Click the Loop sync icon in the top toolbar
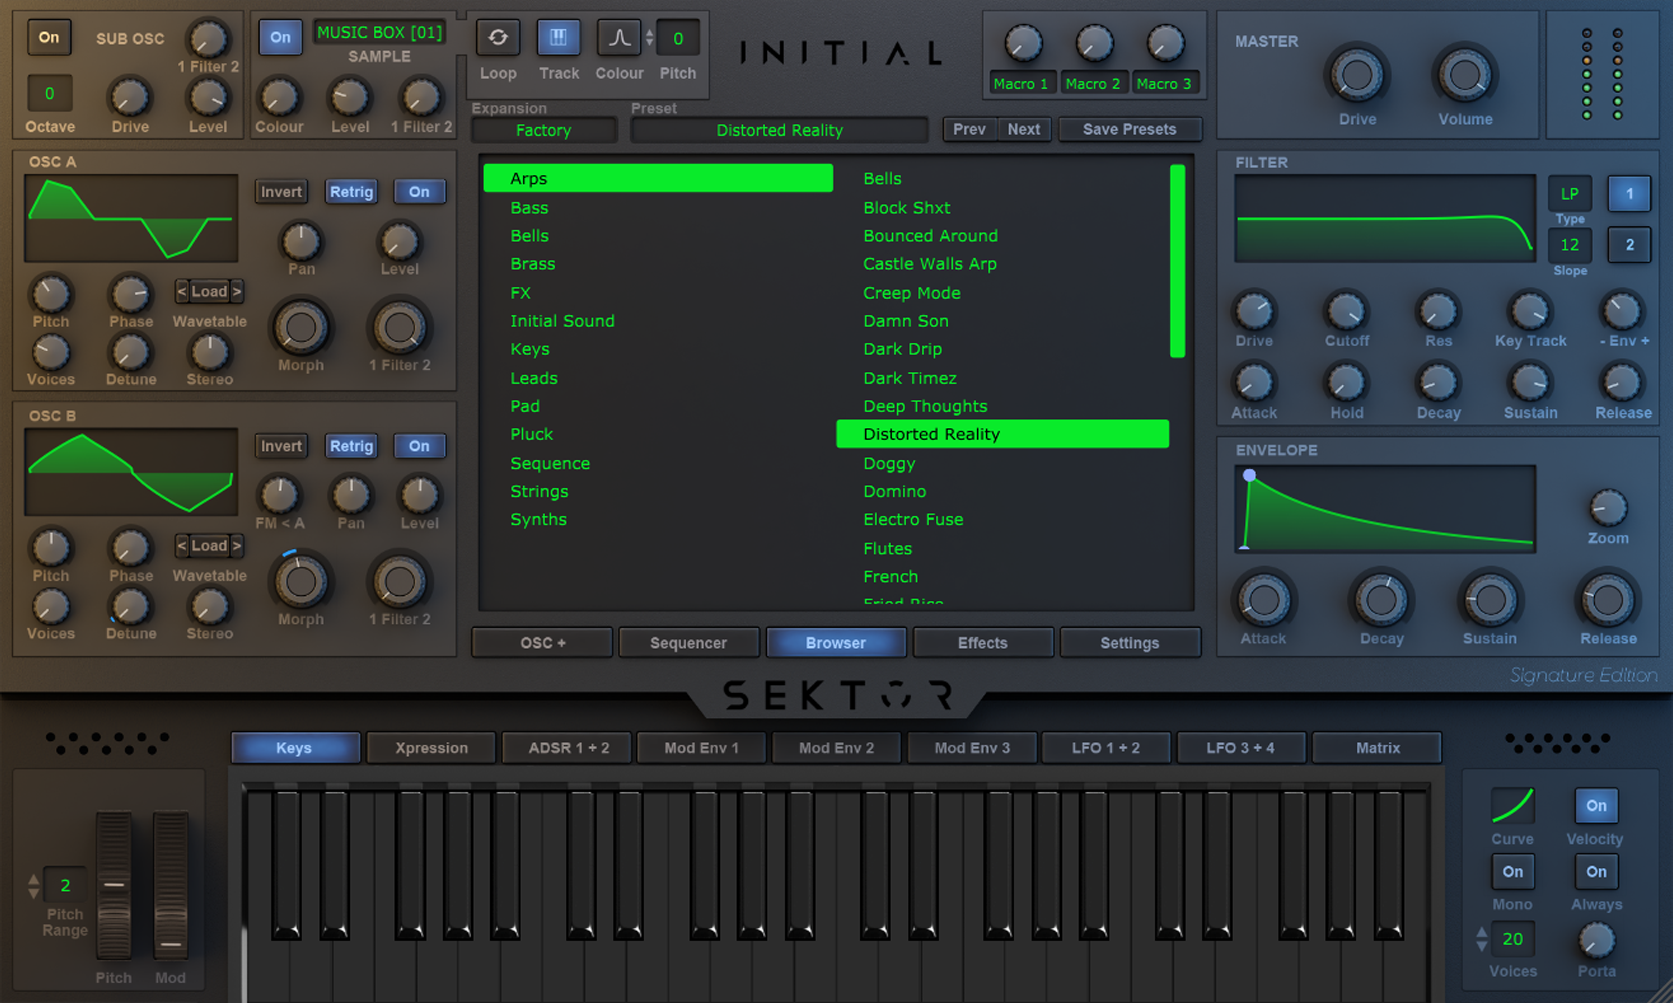 point(497,36)
